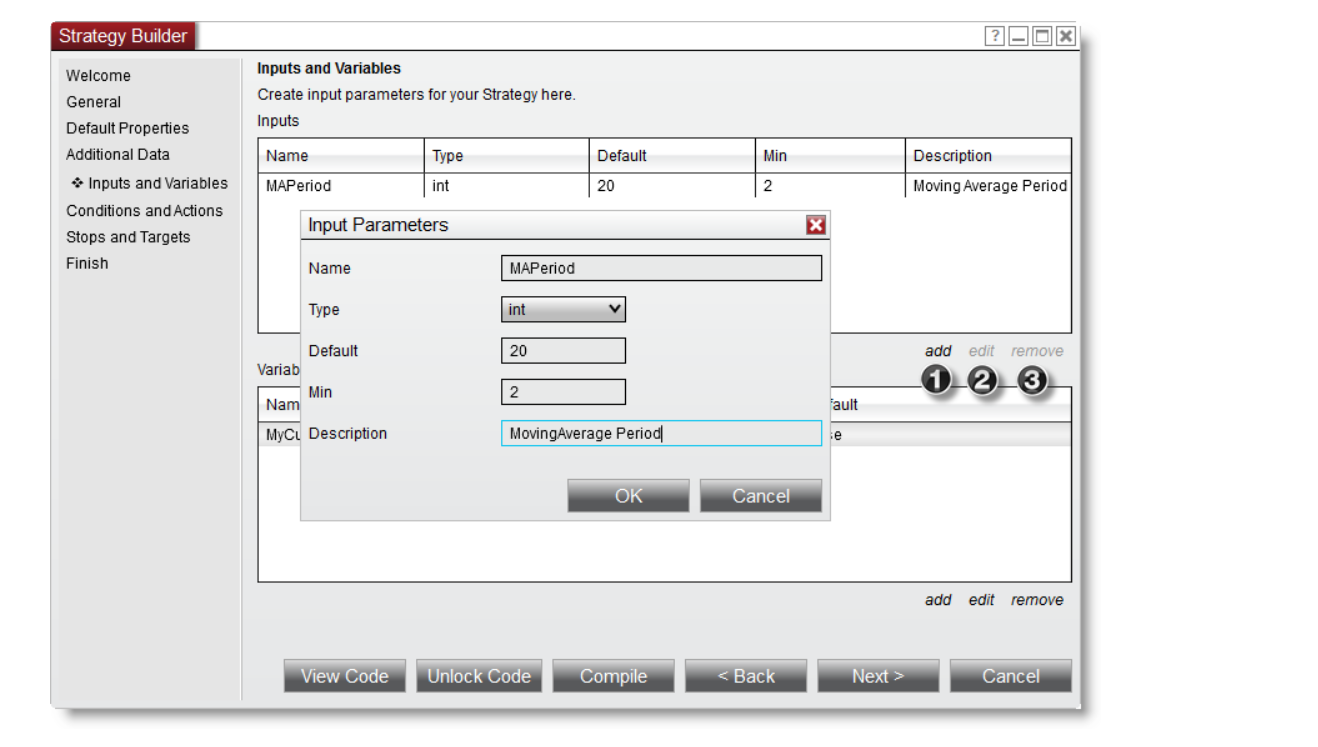The image size is (1318, 747).
Task: Select the MAPeriod cell in Inputs table
Action: (x=341, y=186)
